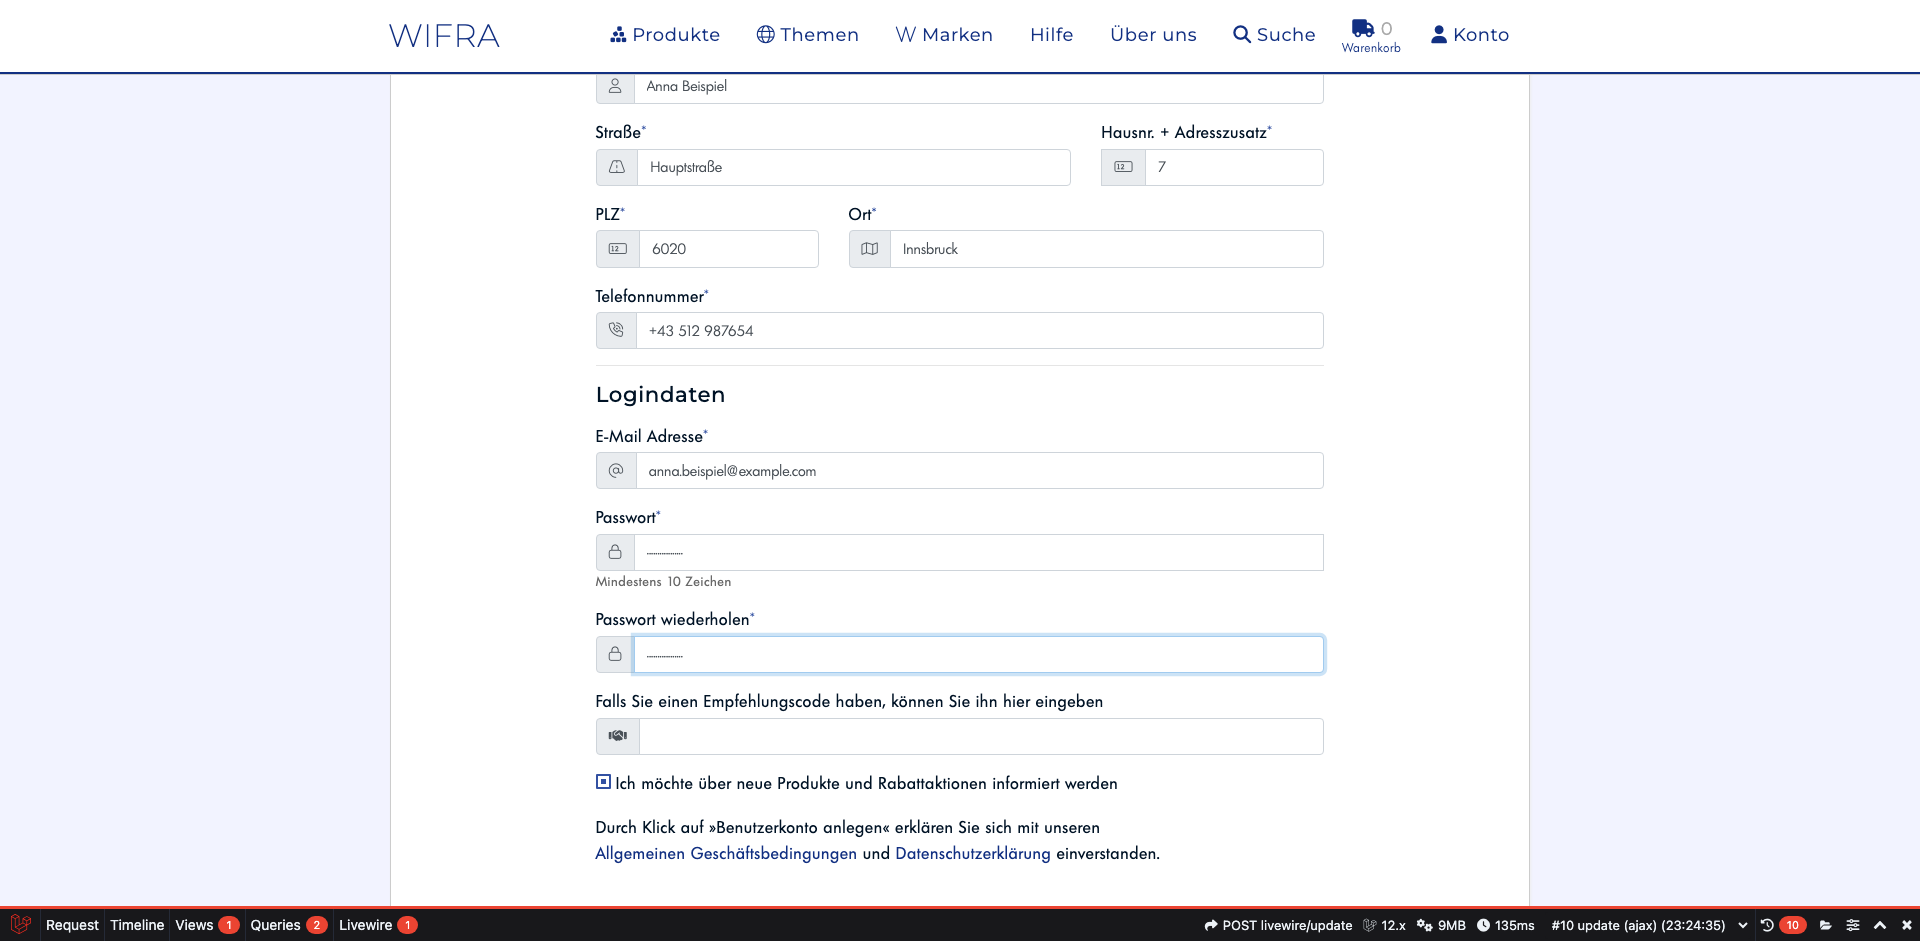Open the Produkte navigation menu
1920x941 pixels.
(x=665, y=35)
